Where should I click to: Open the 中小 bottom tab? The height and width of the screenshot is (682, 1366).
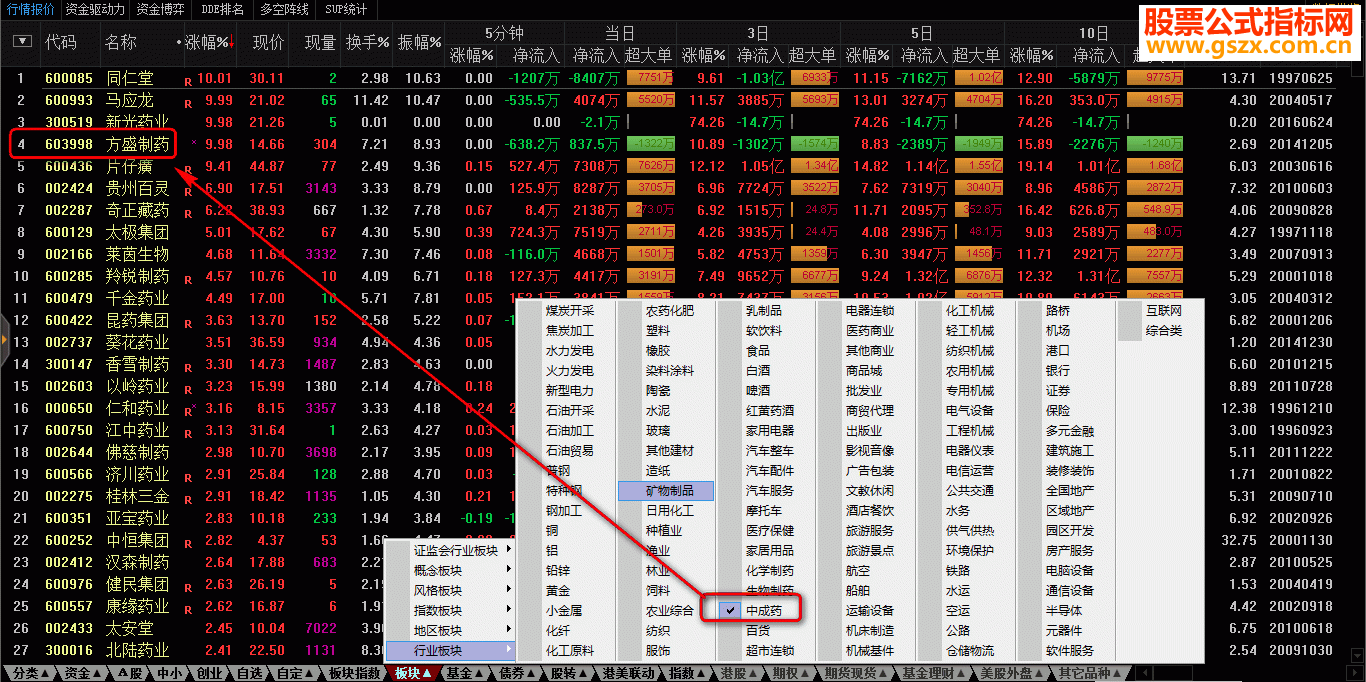(170, 674)
